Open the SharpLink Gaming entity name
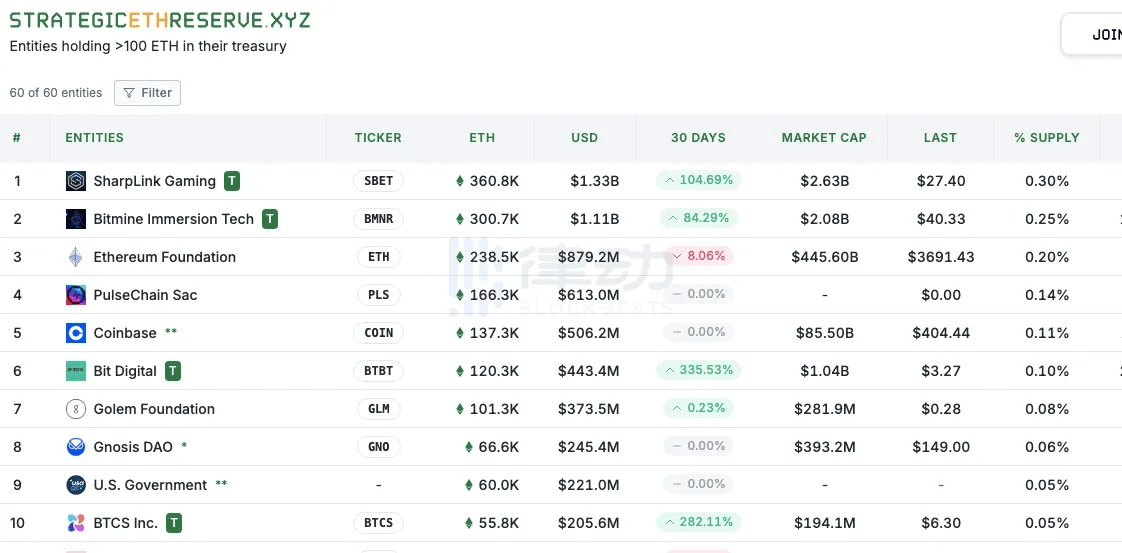 pyautogui.click(x=155, y=181)
